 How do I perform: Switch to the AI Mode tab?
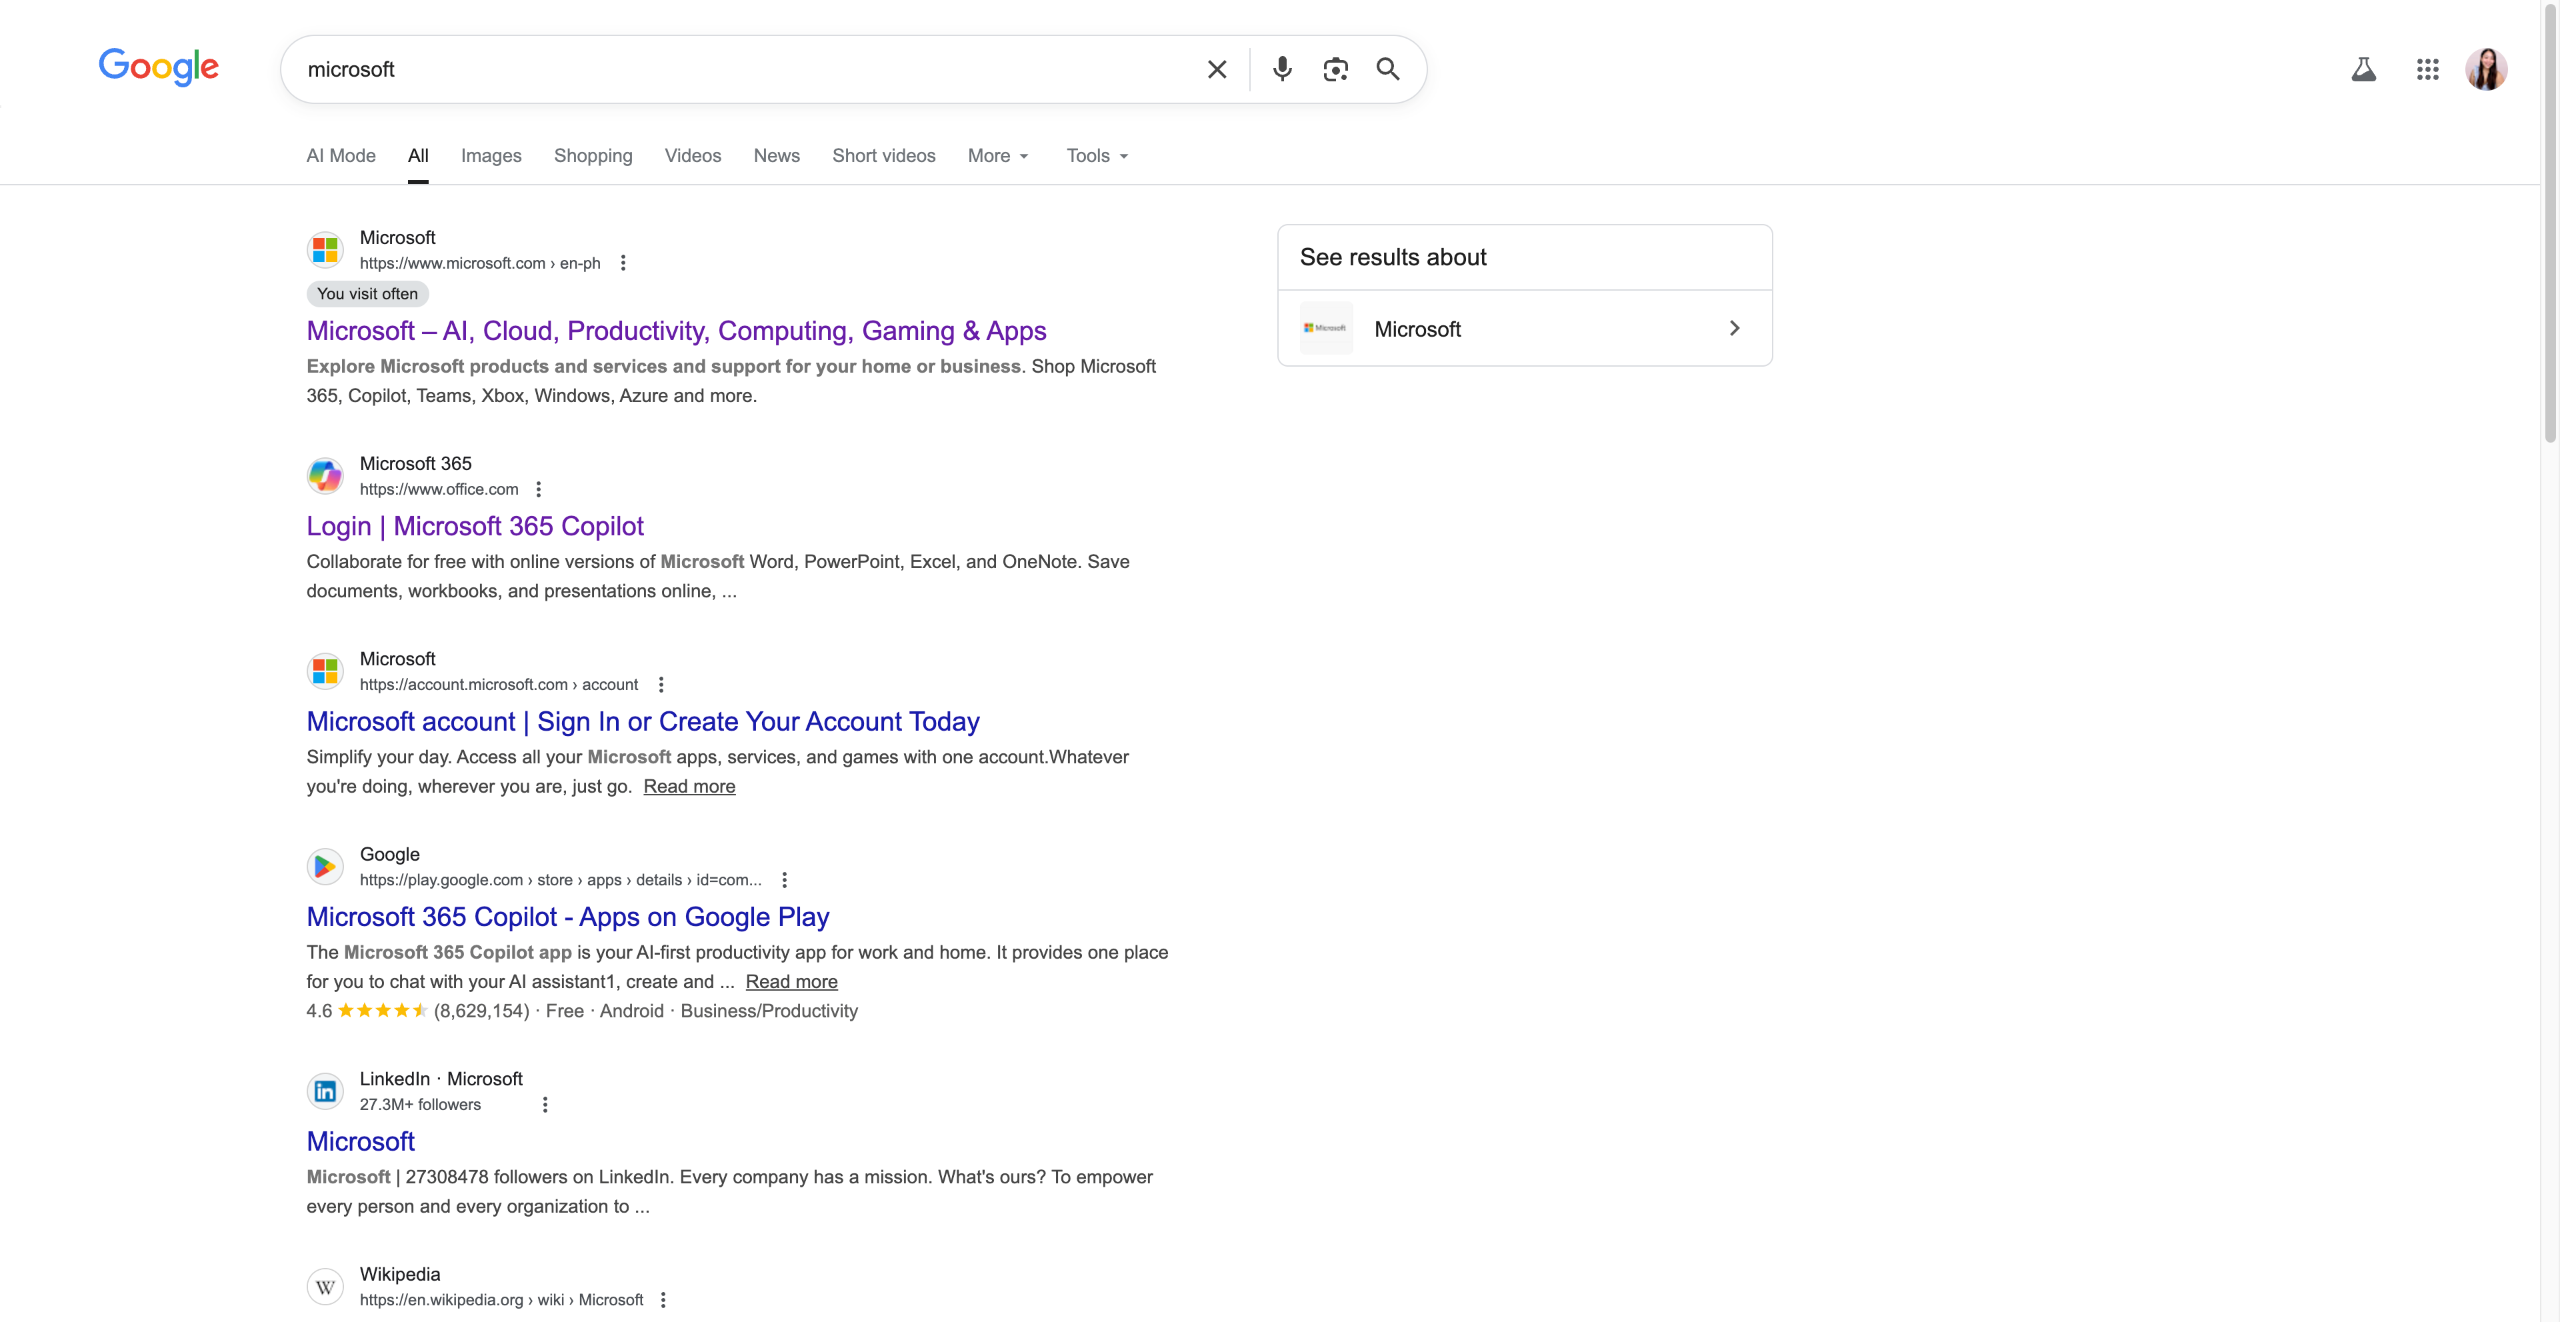[341, 156]
